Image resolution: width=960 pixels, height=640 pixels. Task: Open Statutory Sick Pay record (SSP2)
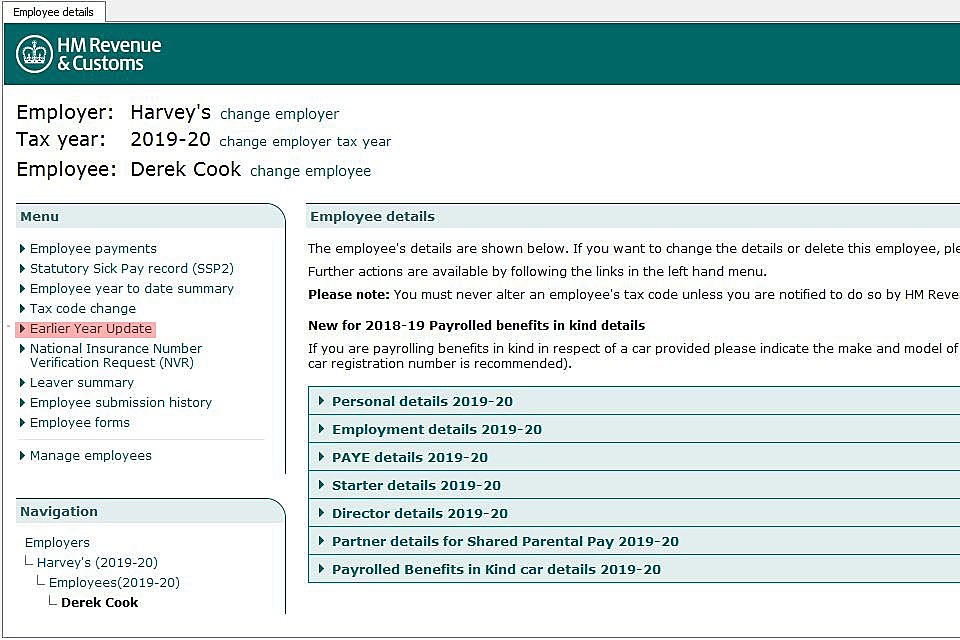(131, 269)
